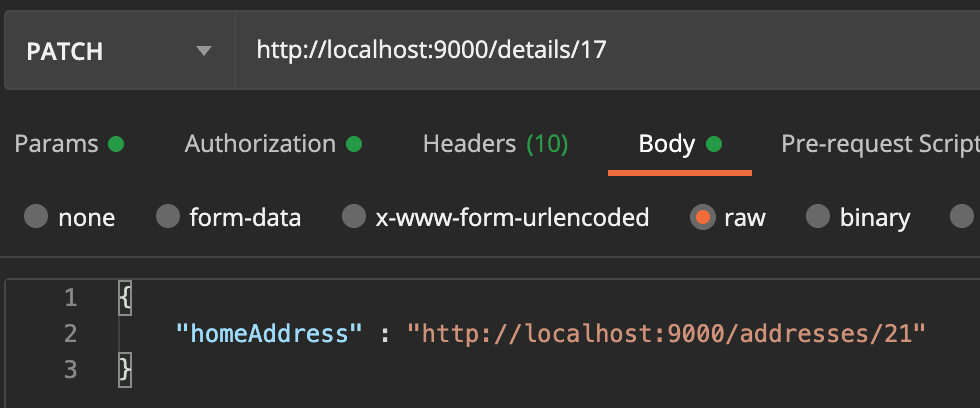Place the cursor at the closing brace
Image resolution: width=980 pixels, height=408 pixels.
[125, 371]
